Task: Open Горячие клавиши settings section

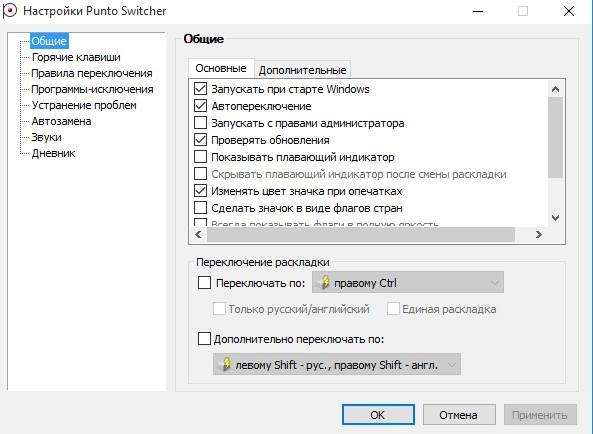Action: [76, 57]
